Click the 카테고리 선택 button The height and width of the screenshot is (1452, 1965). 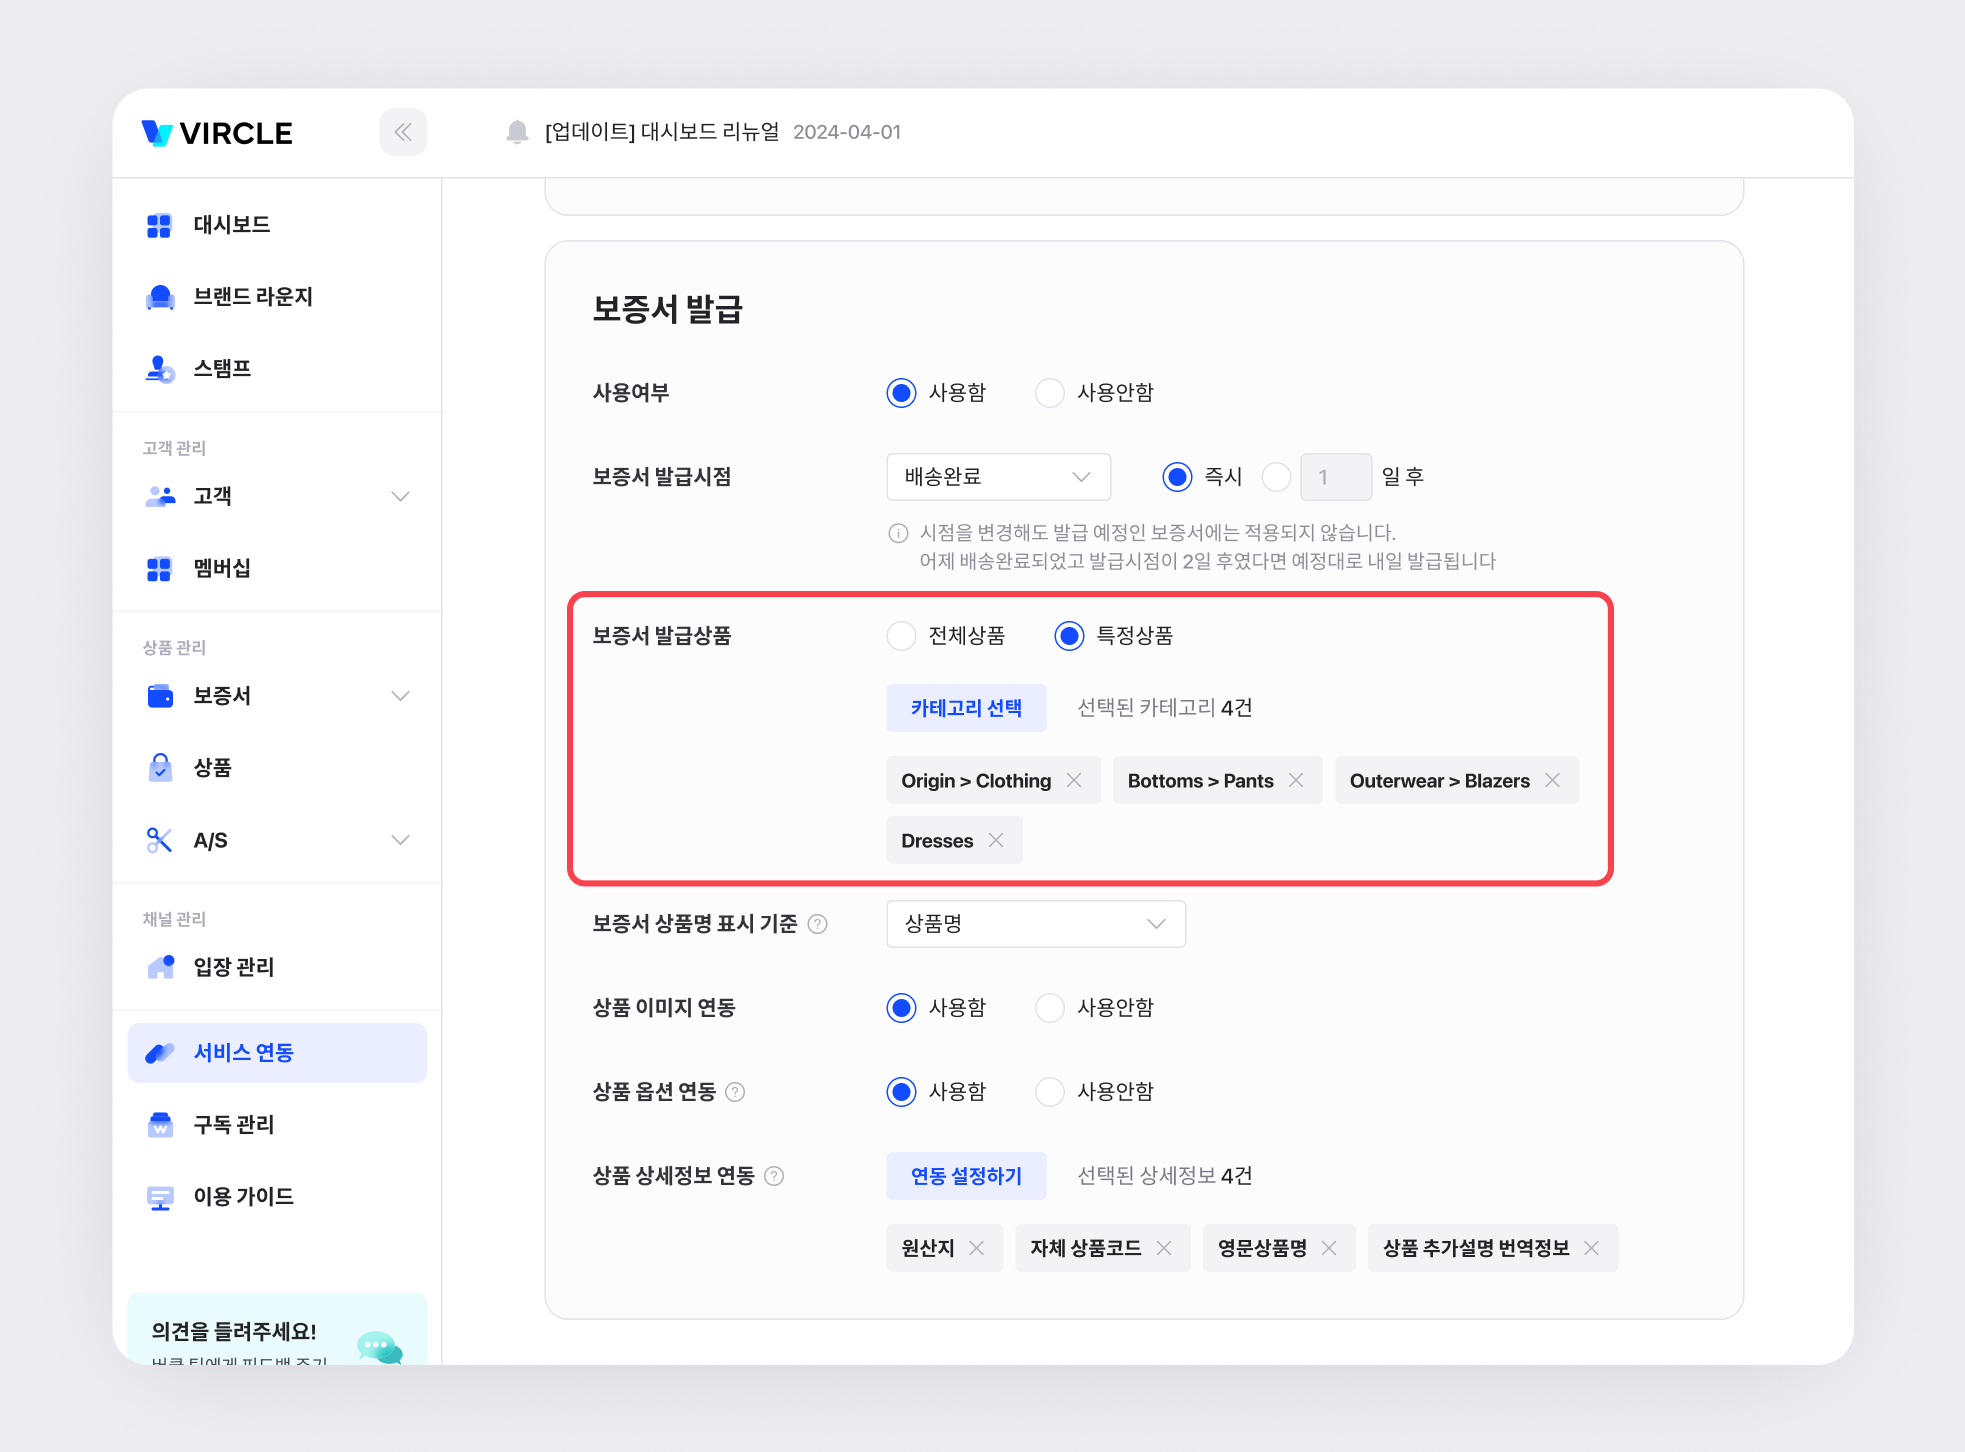point(966,708)
